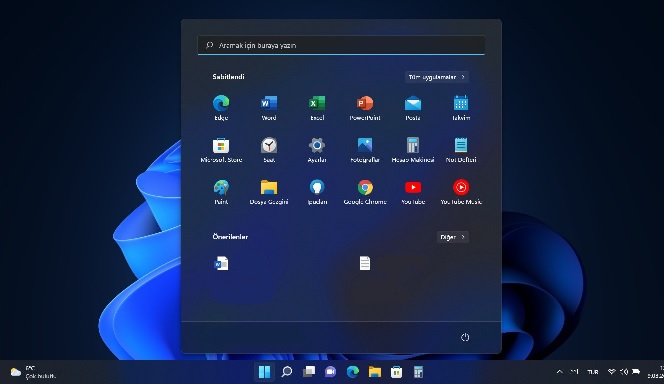
Task: Click the Diğer more button in recommendations
Action: [453, 237]
